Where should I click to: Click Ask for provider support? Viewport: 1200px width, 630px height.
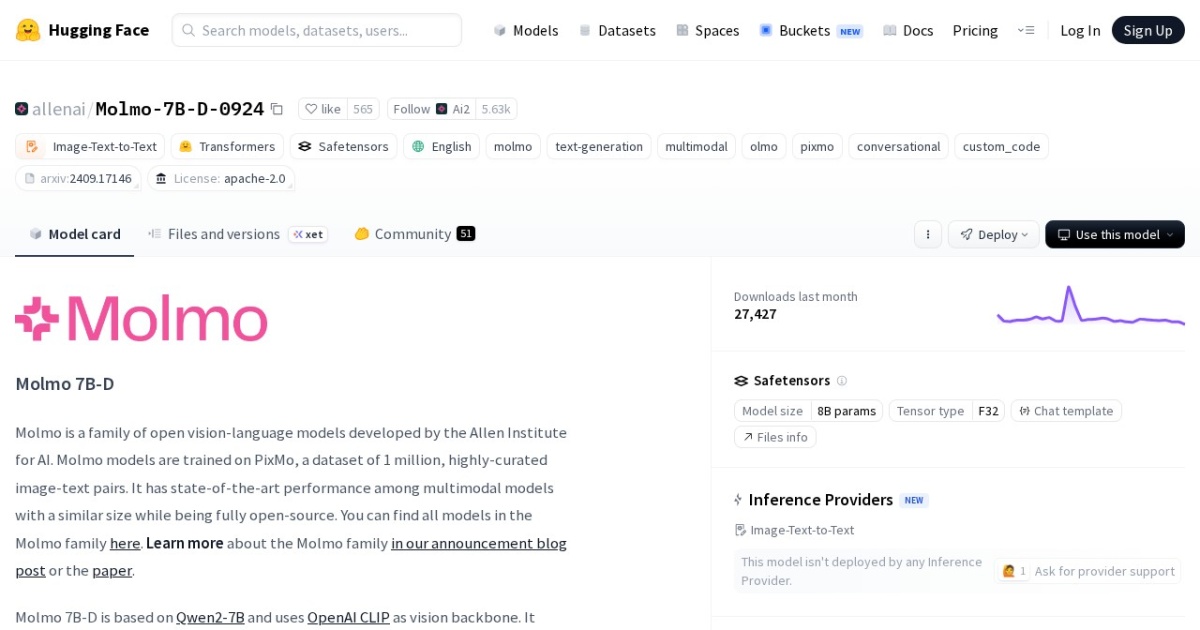tap(1104, 571)
